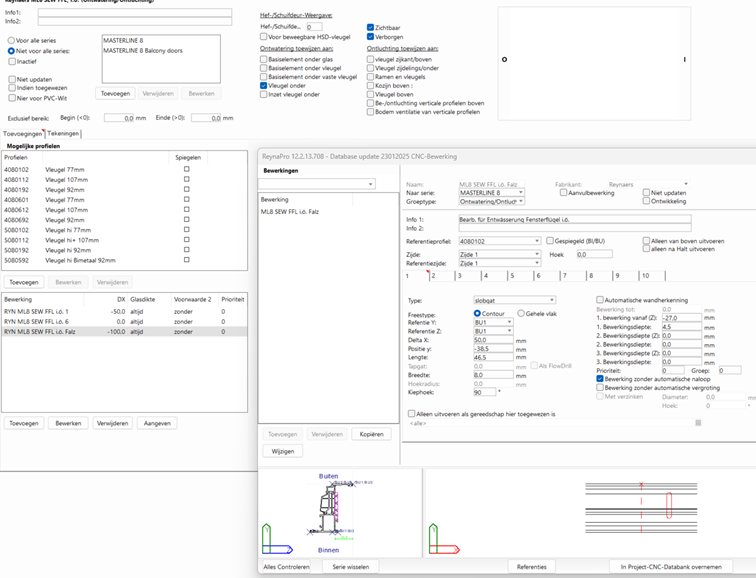Switch to the Tekeningen tab
Viewport: 756px width, 578px height.
coord(63,134)
